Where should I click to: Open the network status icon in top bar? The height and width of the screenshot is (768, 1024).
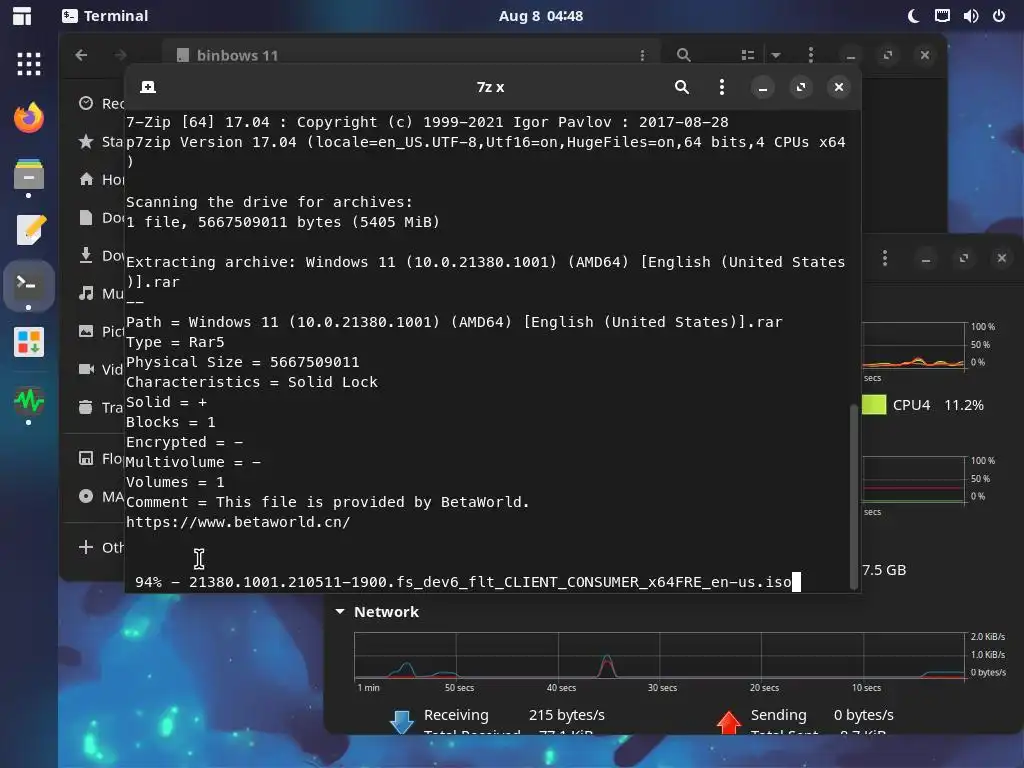point(942,16)
